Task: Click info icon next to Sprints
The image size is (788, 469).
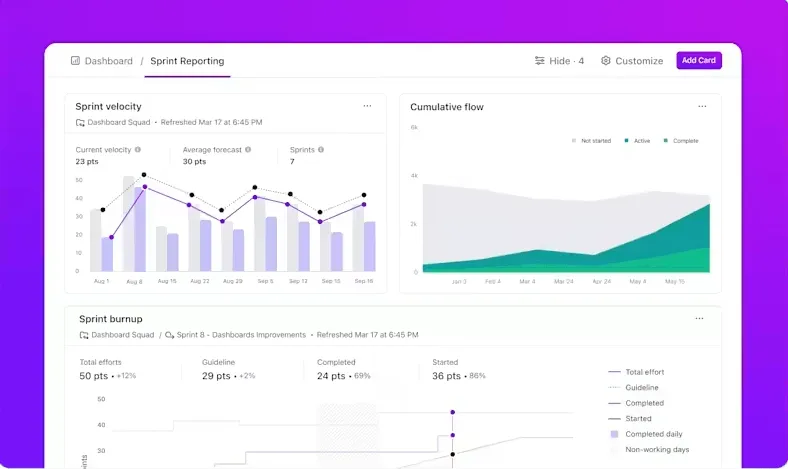Action: [x=321, y=150]
